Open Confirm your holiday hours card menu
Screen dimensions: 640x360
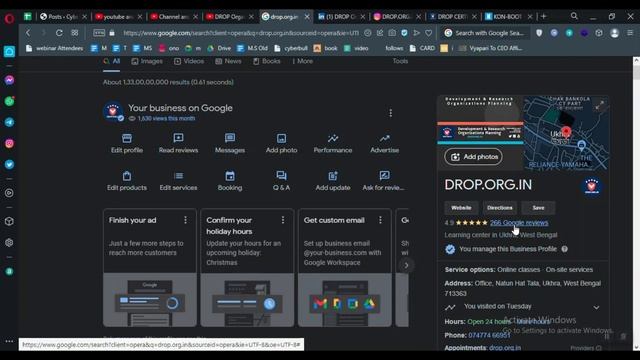pos(283,220)
